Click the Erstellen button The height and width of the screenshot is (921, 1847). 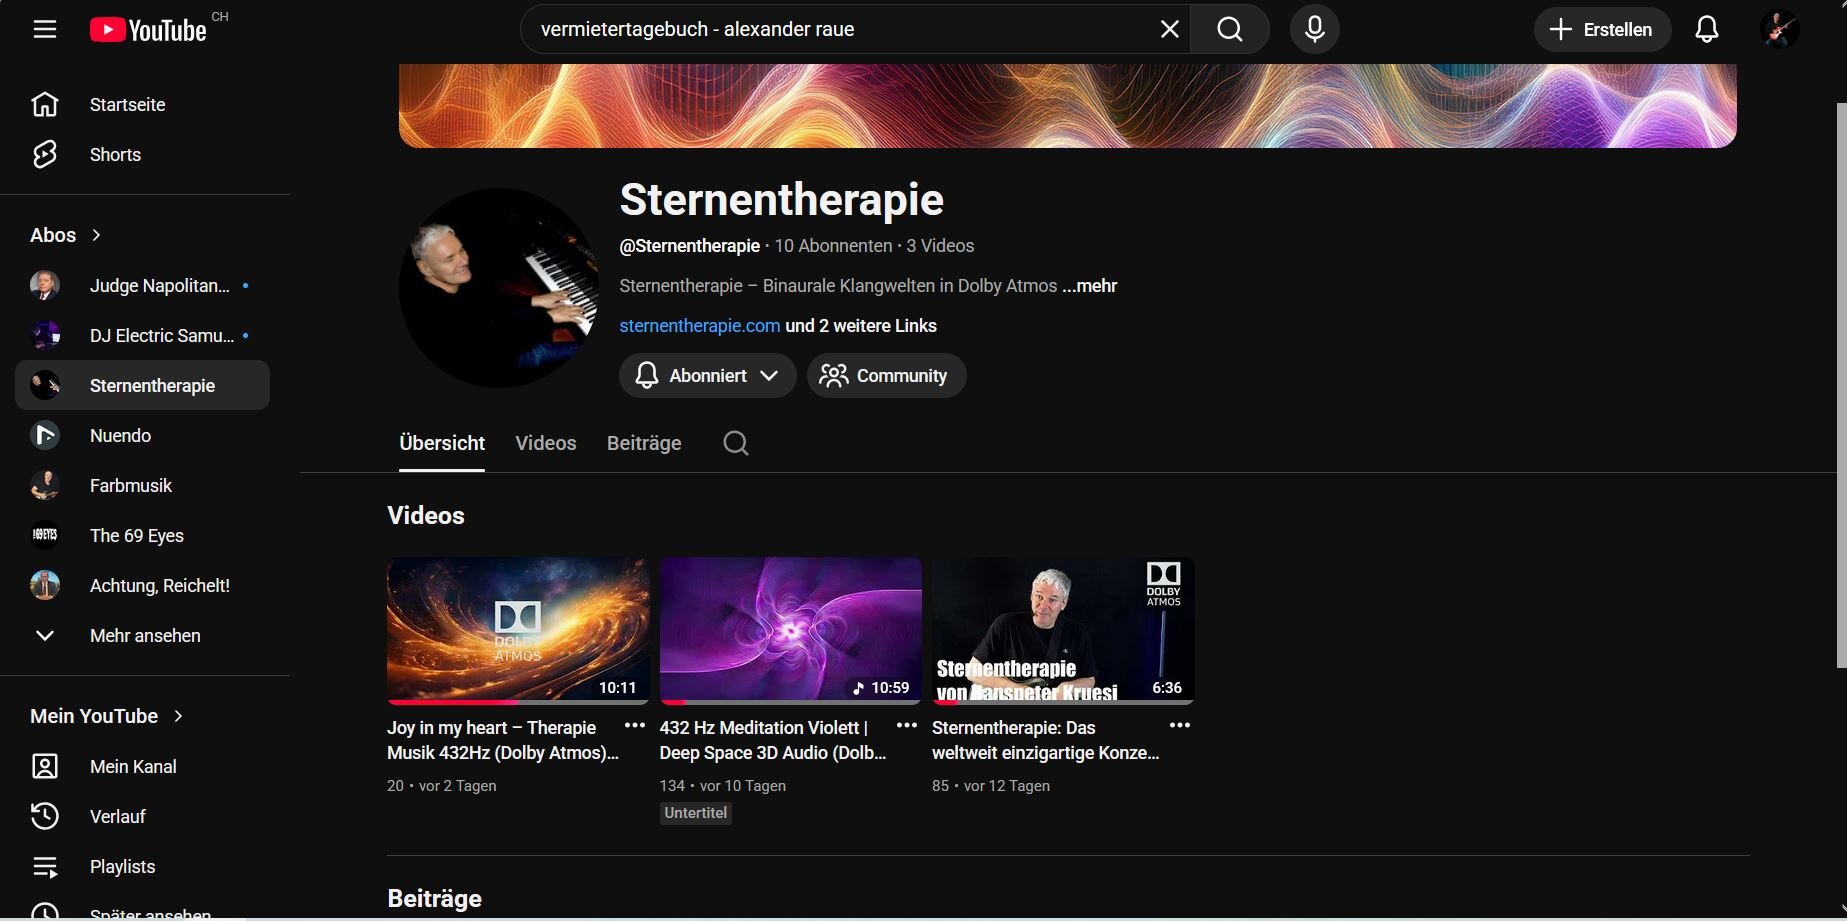1602,29
